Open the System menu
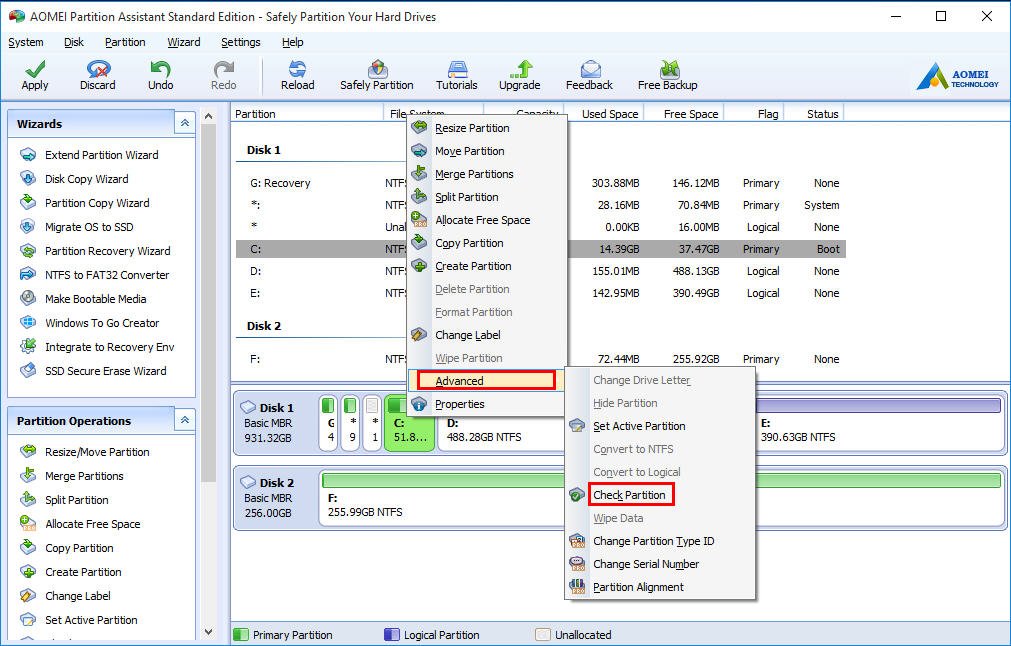 (x=26, y=42)
